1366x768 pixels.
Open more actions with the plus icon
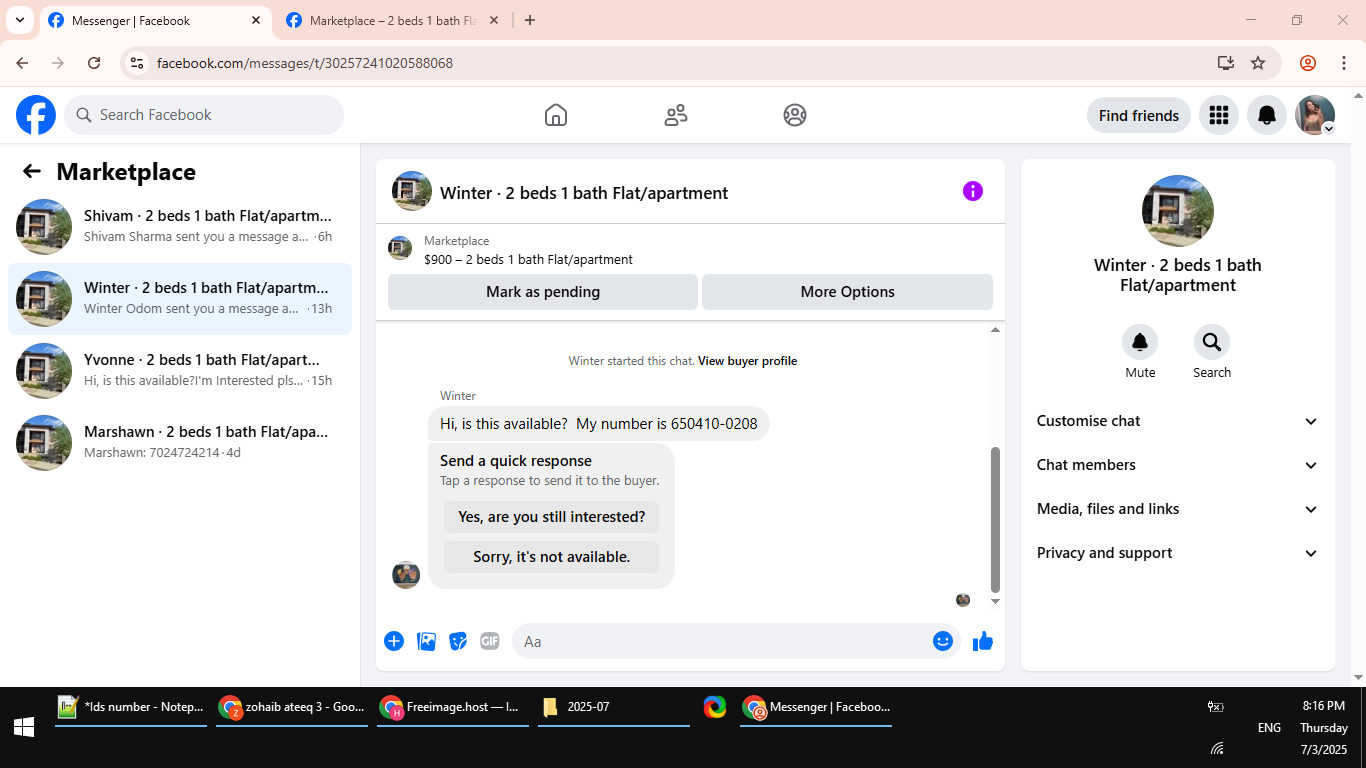click(x=394, y=641)
